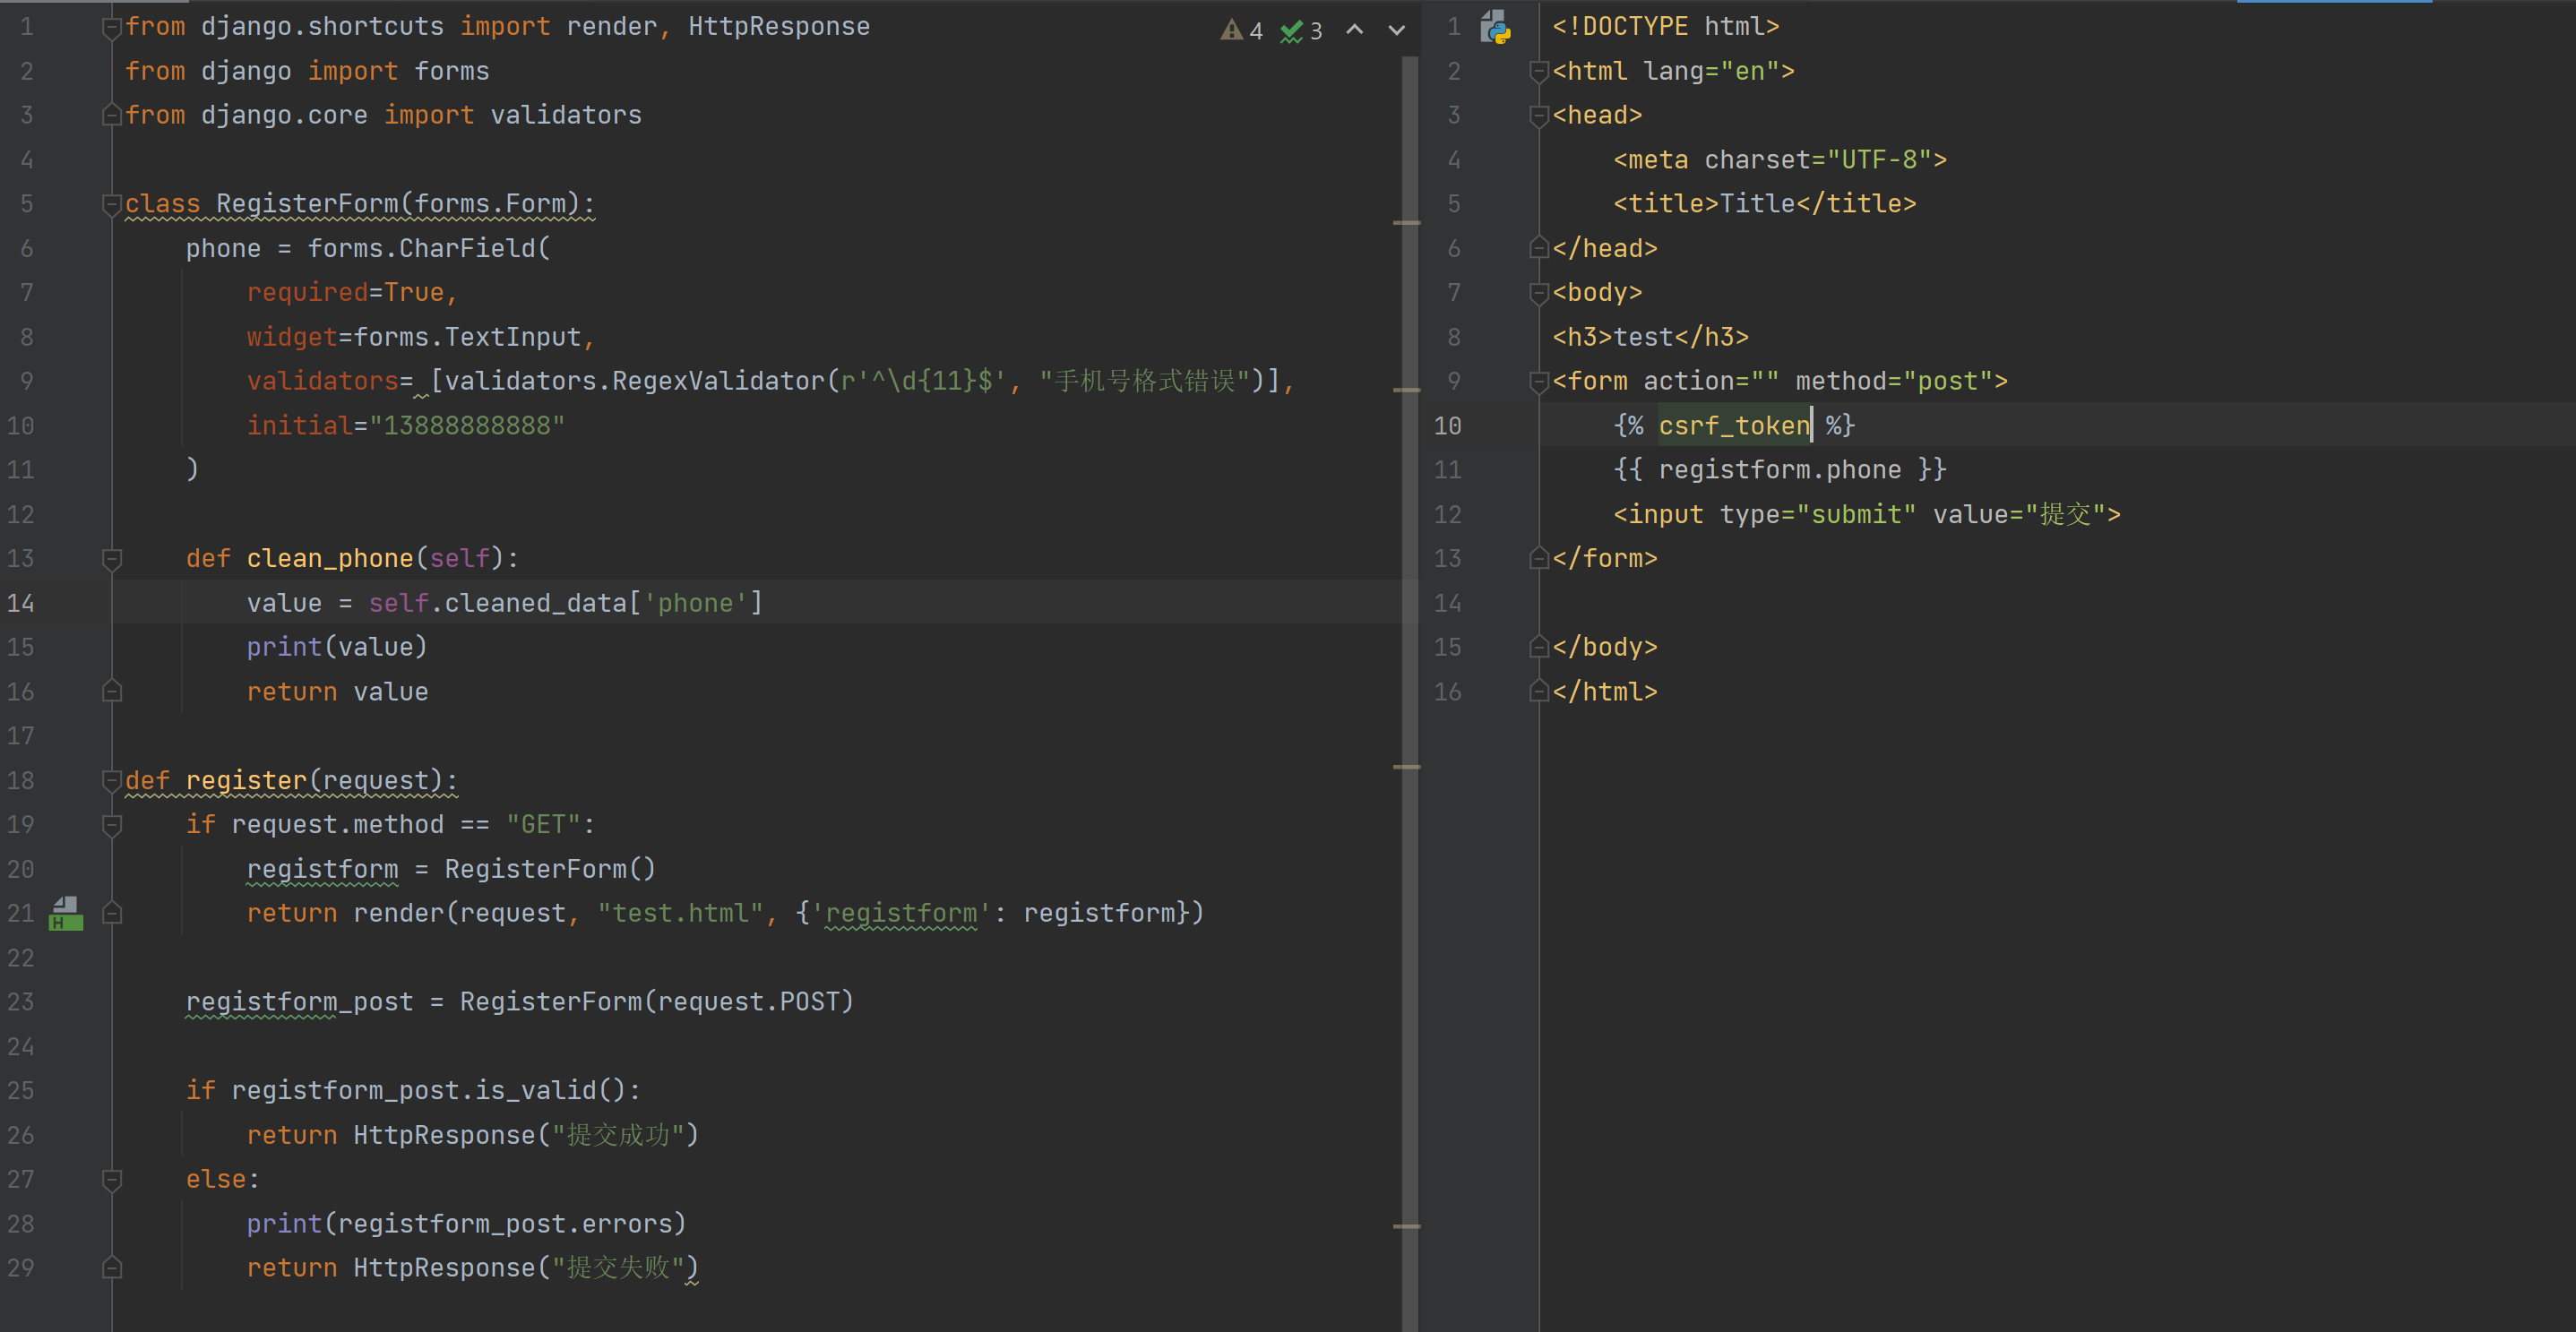Go to previous highlighted error arrow
Screen dimensions: 2576x1332
(x=1354, y=30)
